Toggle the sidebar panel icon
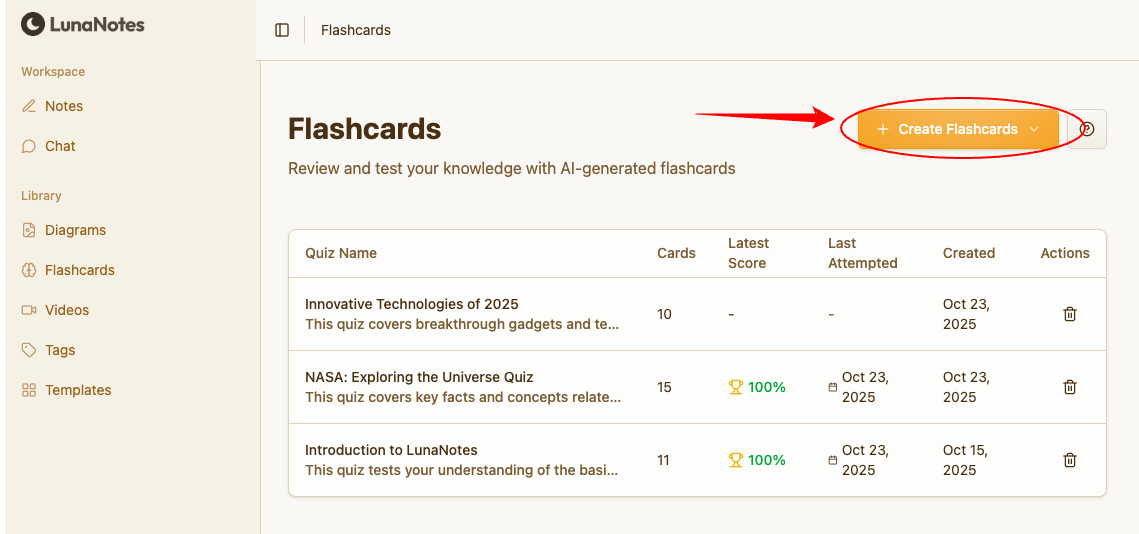Image resolution: width=1139 pixels, height=534 pixels. click(x=282, y=30)
